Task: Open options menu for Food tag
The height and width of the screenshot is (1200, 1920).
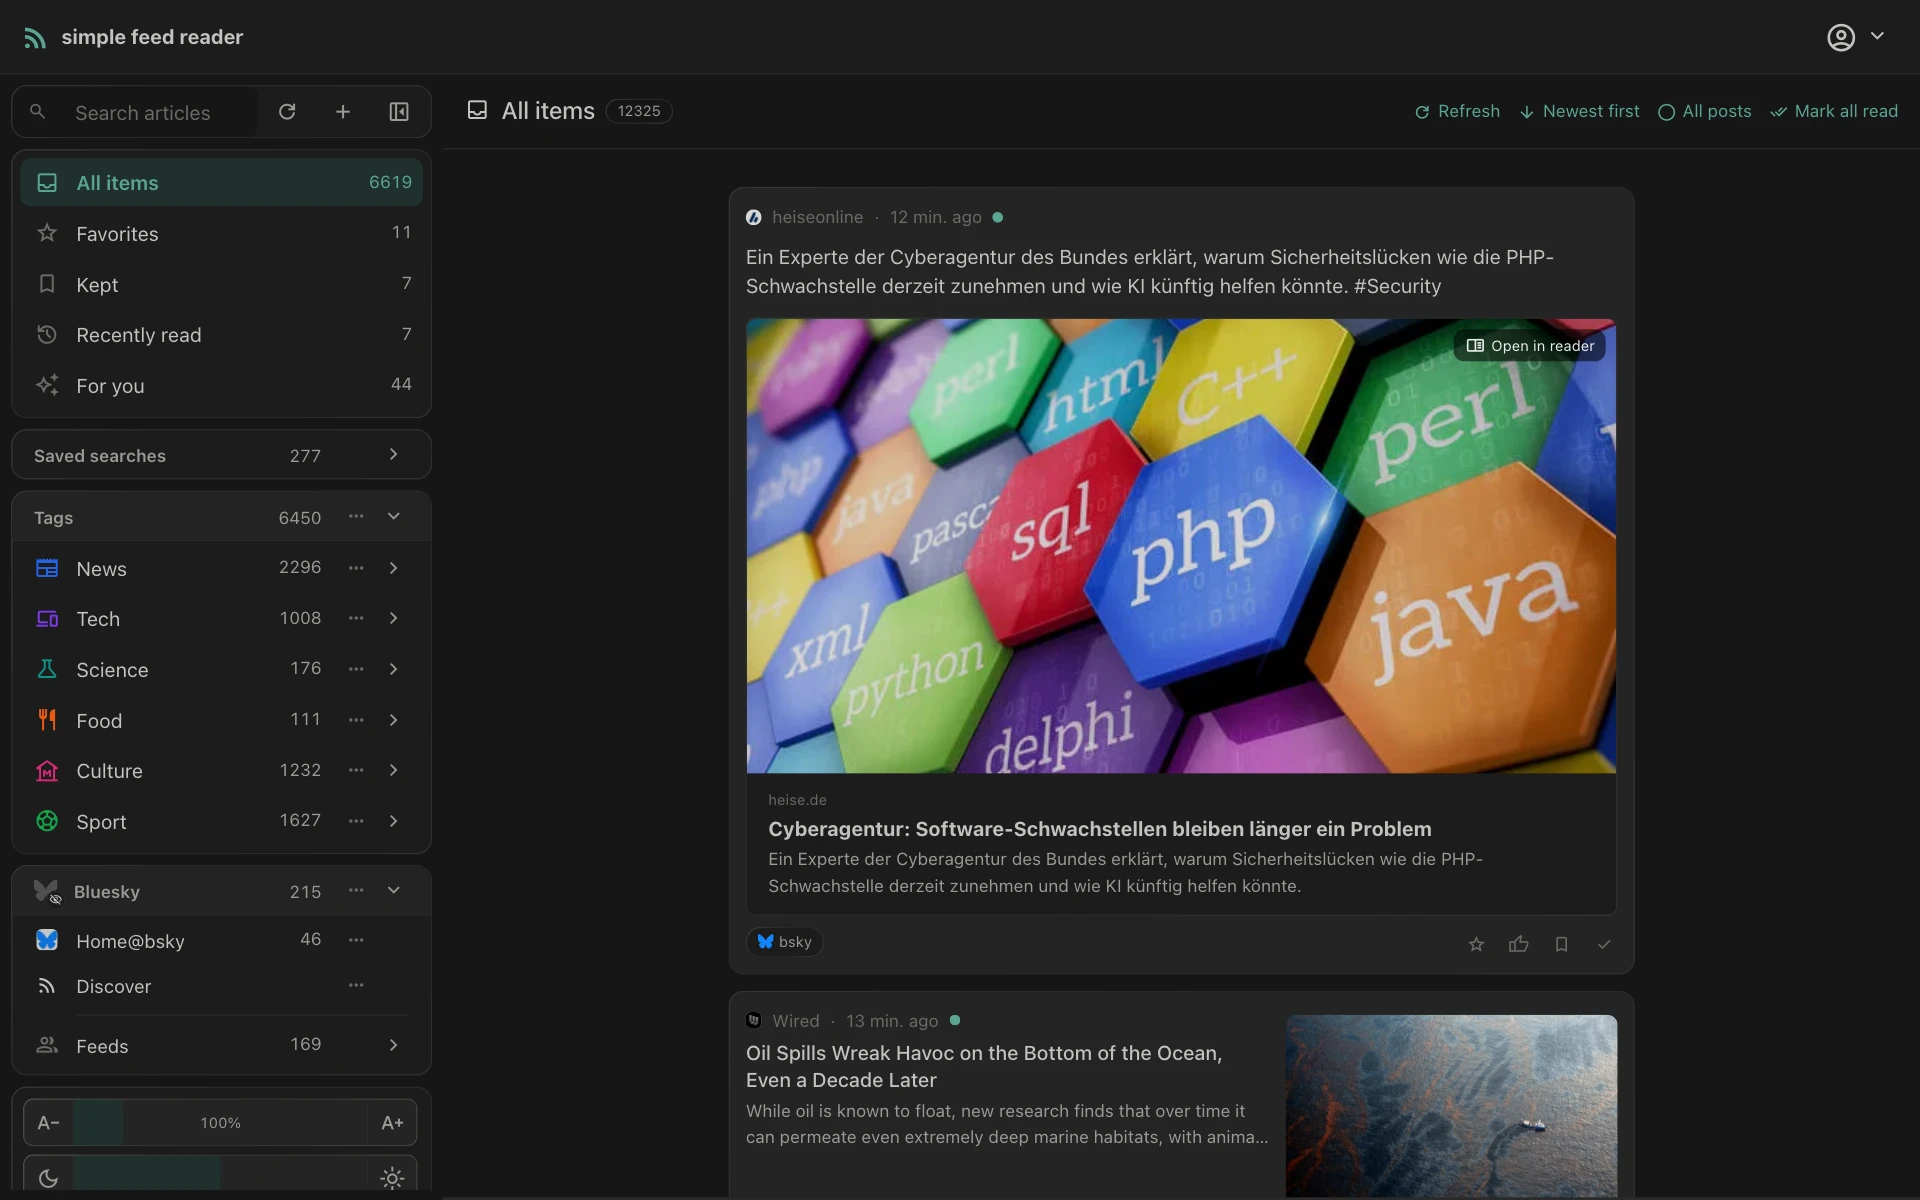Action: [356, 720]
